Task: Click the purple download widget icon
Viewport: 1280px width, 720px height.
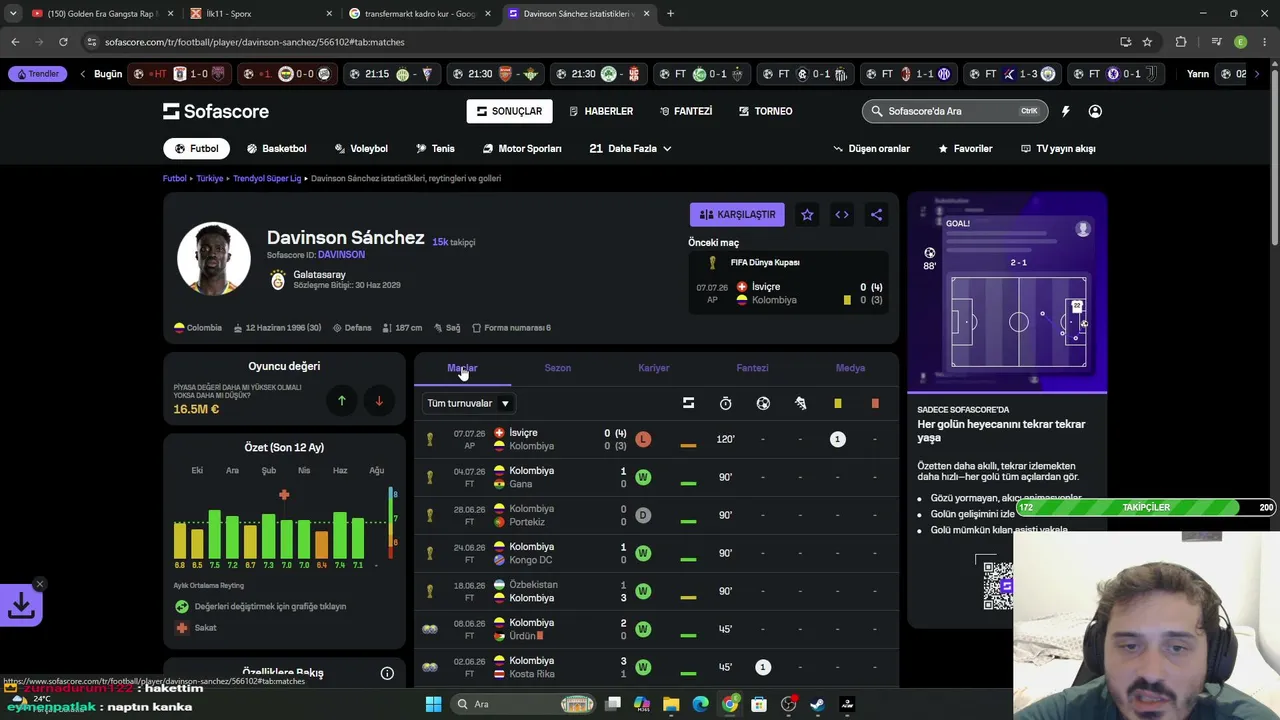Action: (x=21, y=605)
